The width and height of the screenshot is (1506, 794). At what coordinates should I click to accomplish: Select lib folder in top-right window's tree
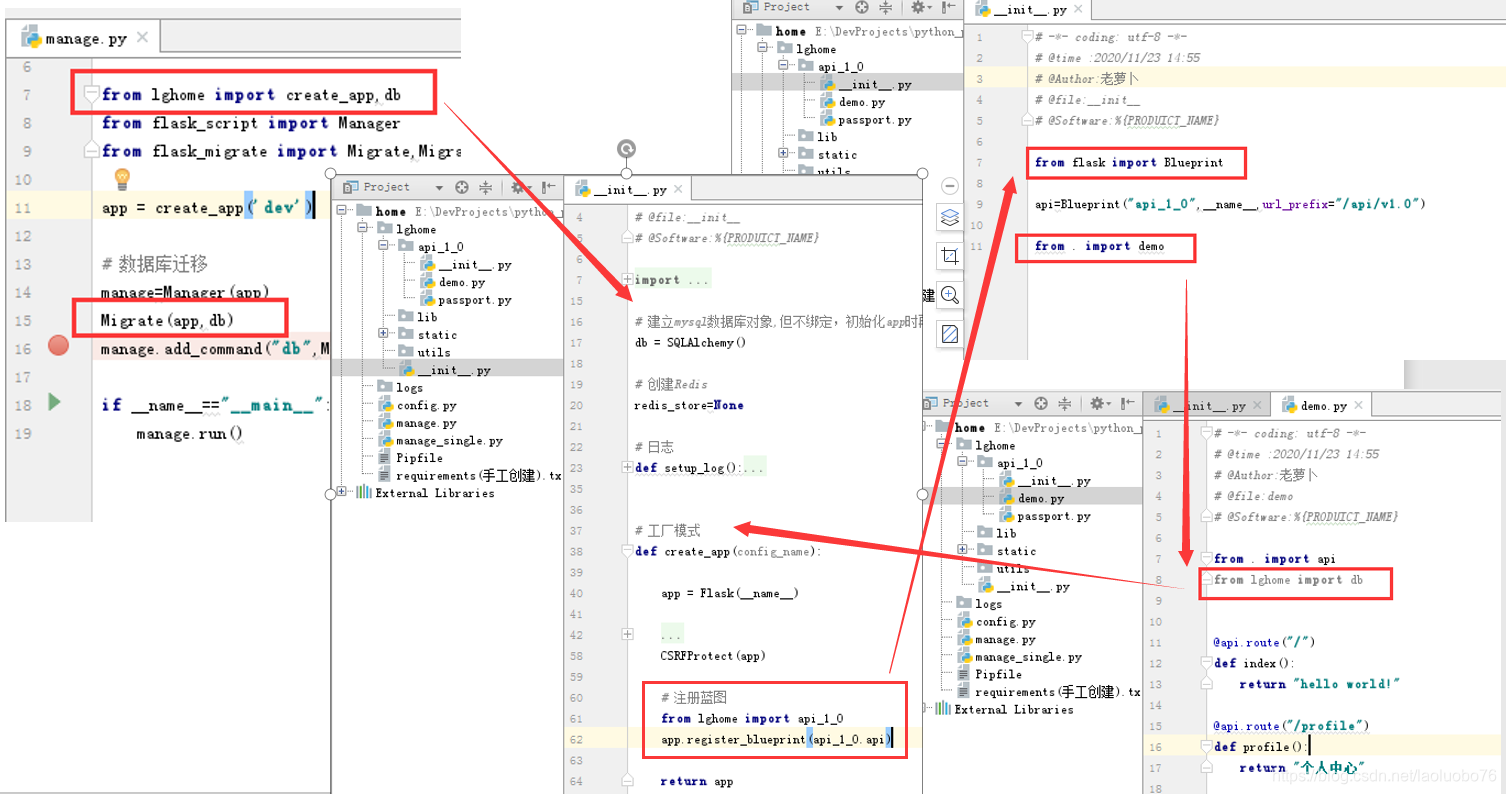[x=818, y=137]
